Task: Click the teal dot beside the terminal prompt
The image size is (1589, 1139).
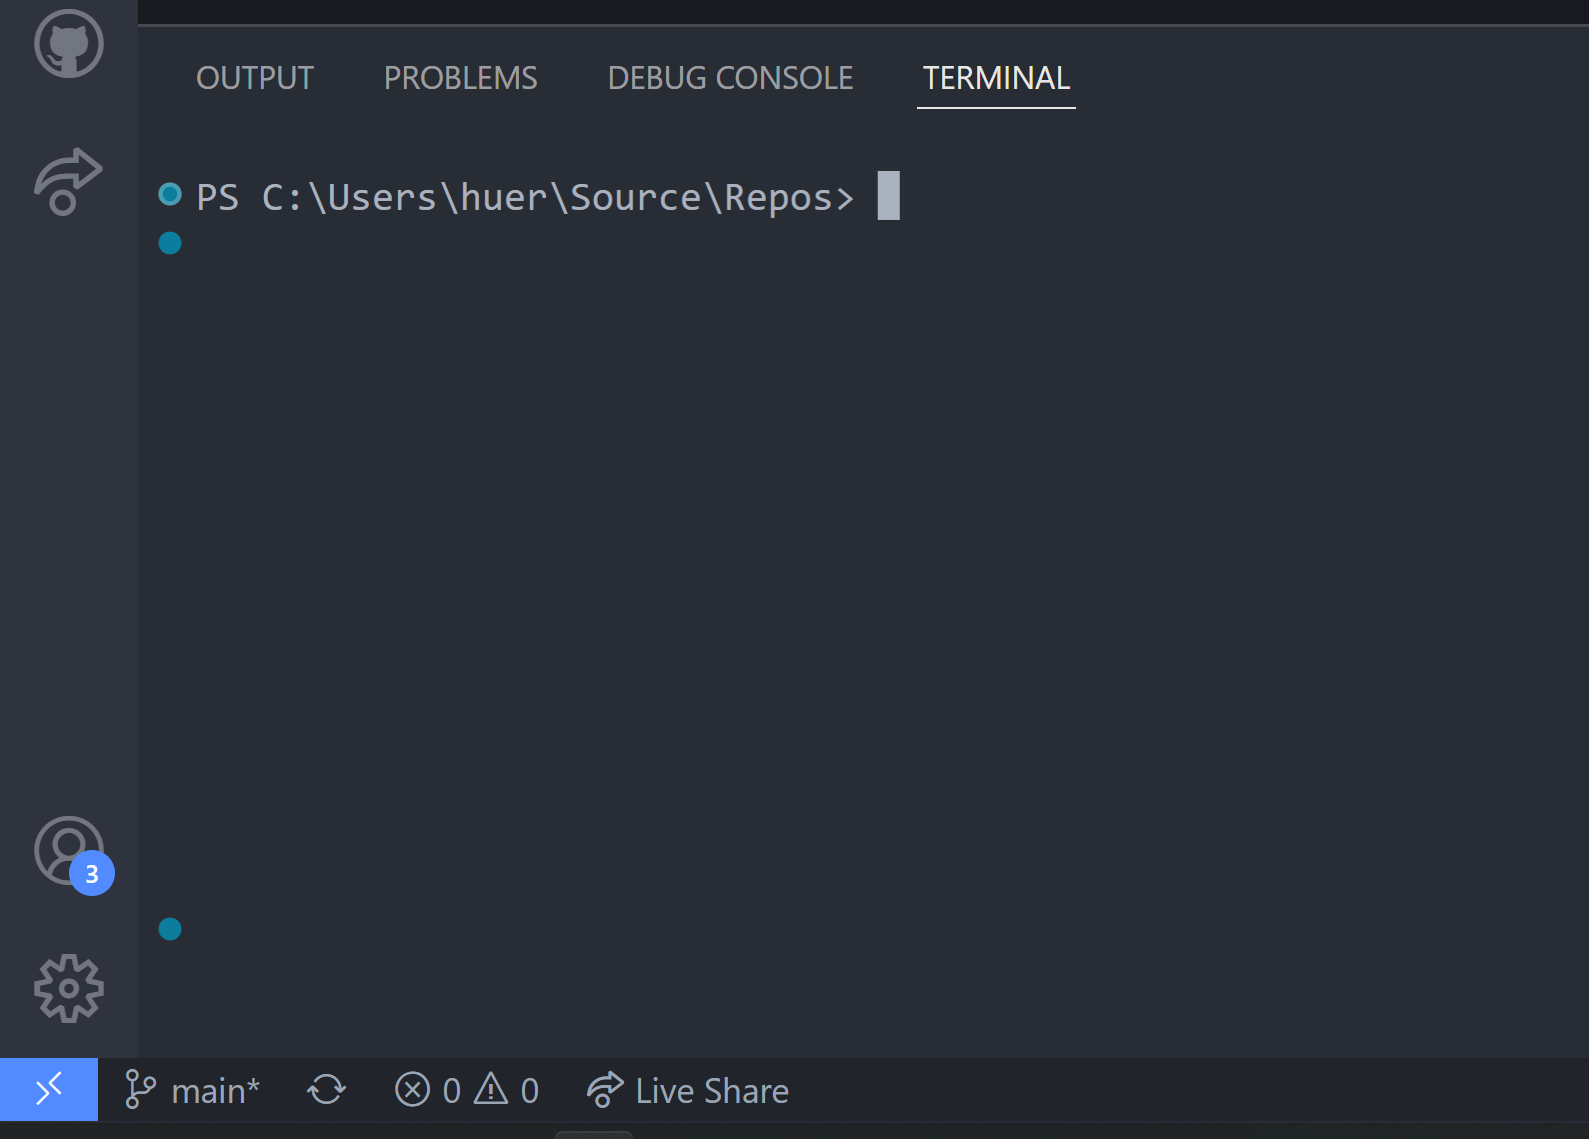Action: point(169,195)
